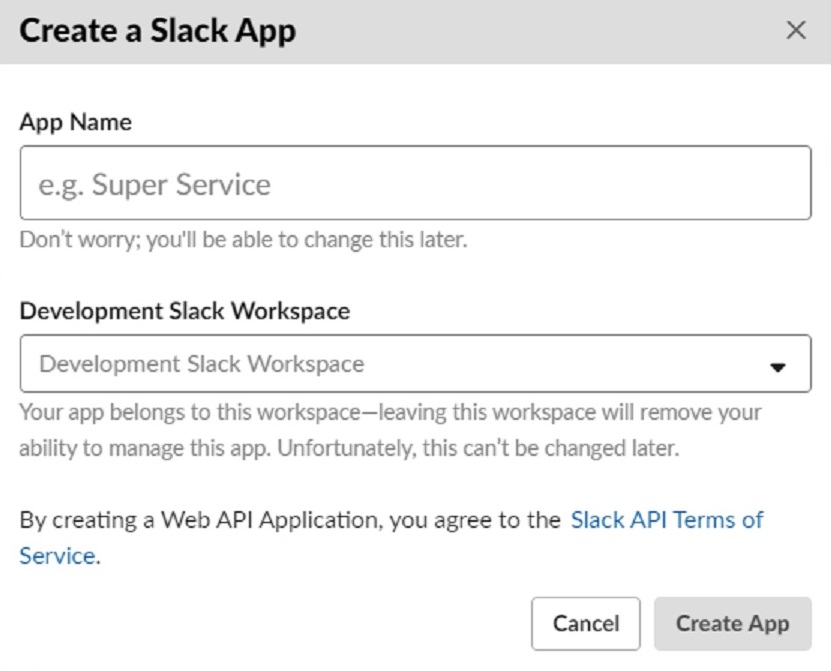Click the "e.g. Super Service" placeholder text
Screen dimensions: 831x671
tap(154, 184)
